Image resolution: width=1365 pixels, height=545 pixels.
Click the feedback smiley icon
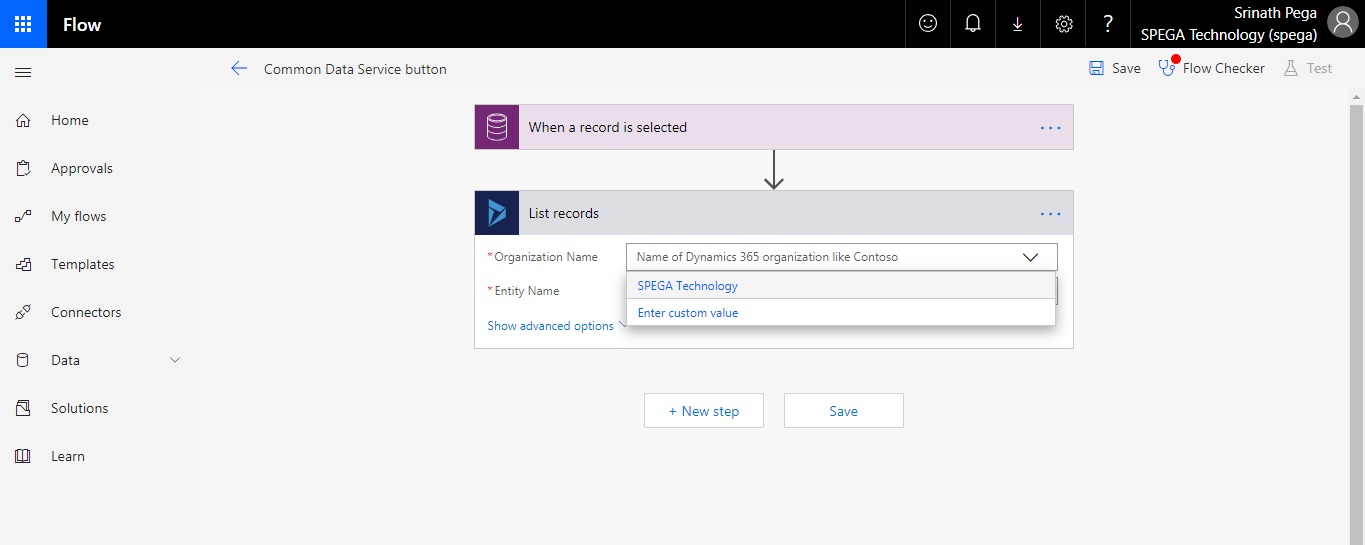pos(927,24)
